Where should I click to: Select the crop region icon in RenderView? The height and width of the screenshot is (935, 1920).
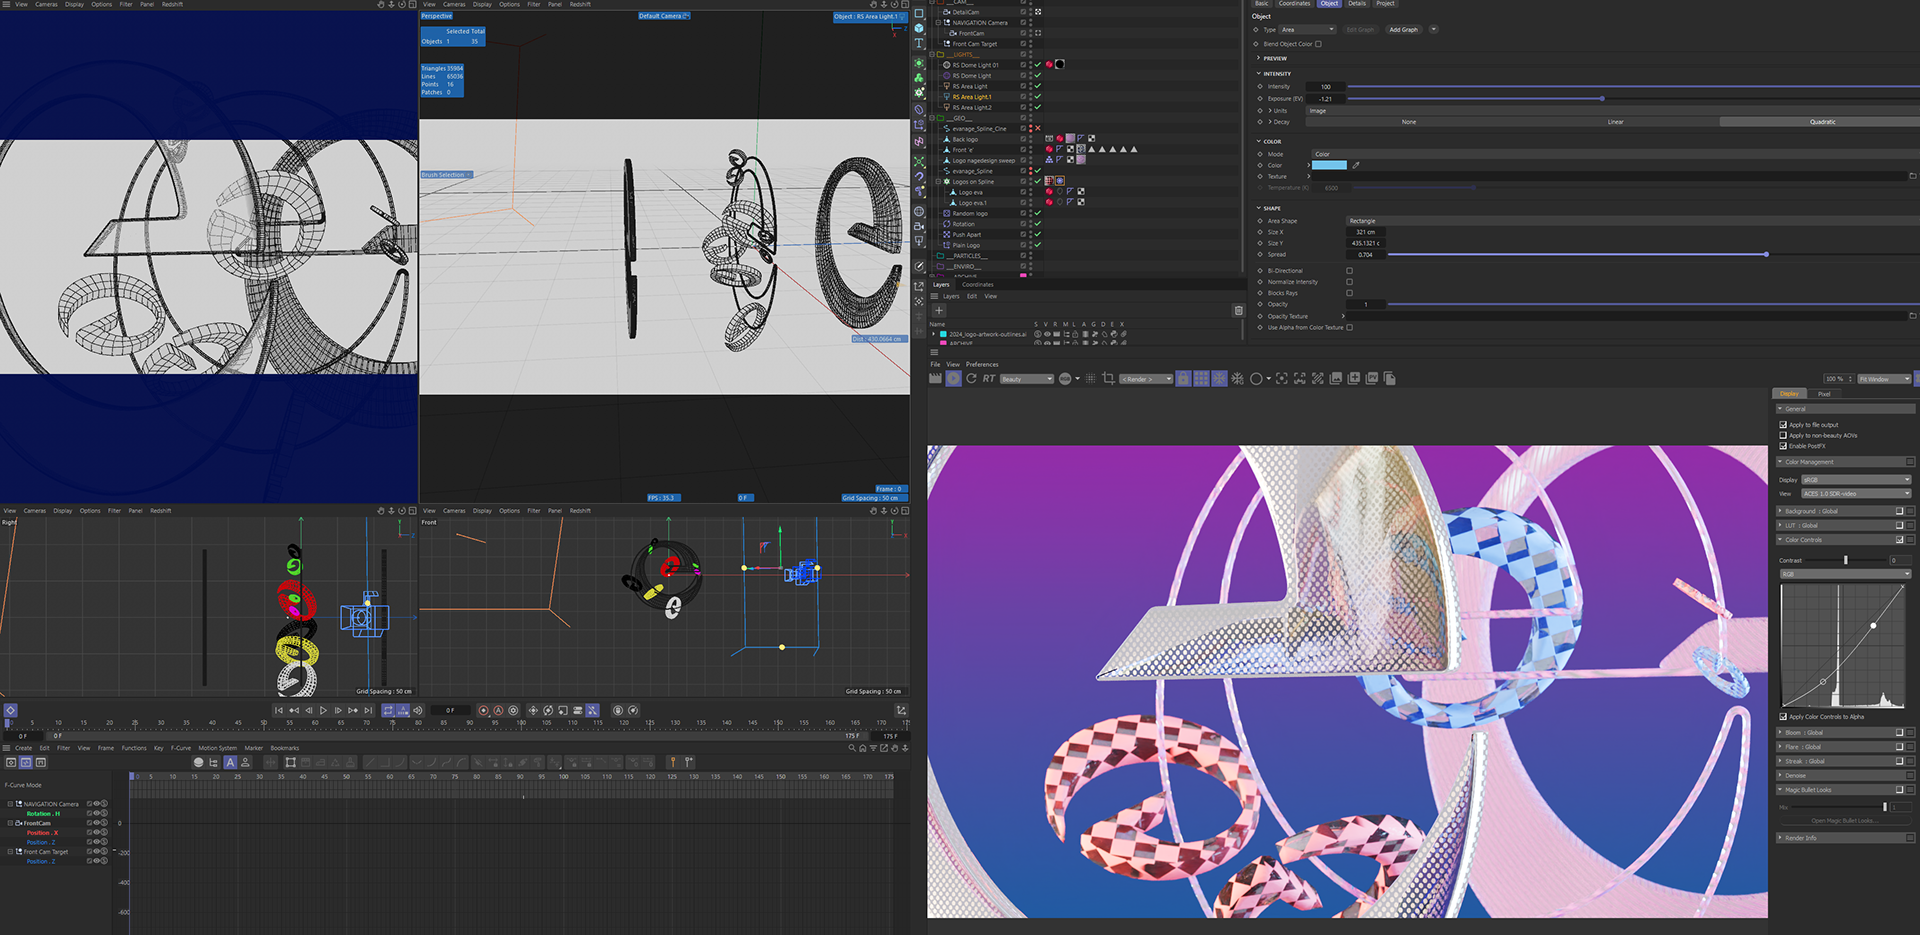point(1108,378)
